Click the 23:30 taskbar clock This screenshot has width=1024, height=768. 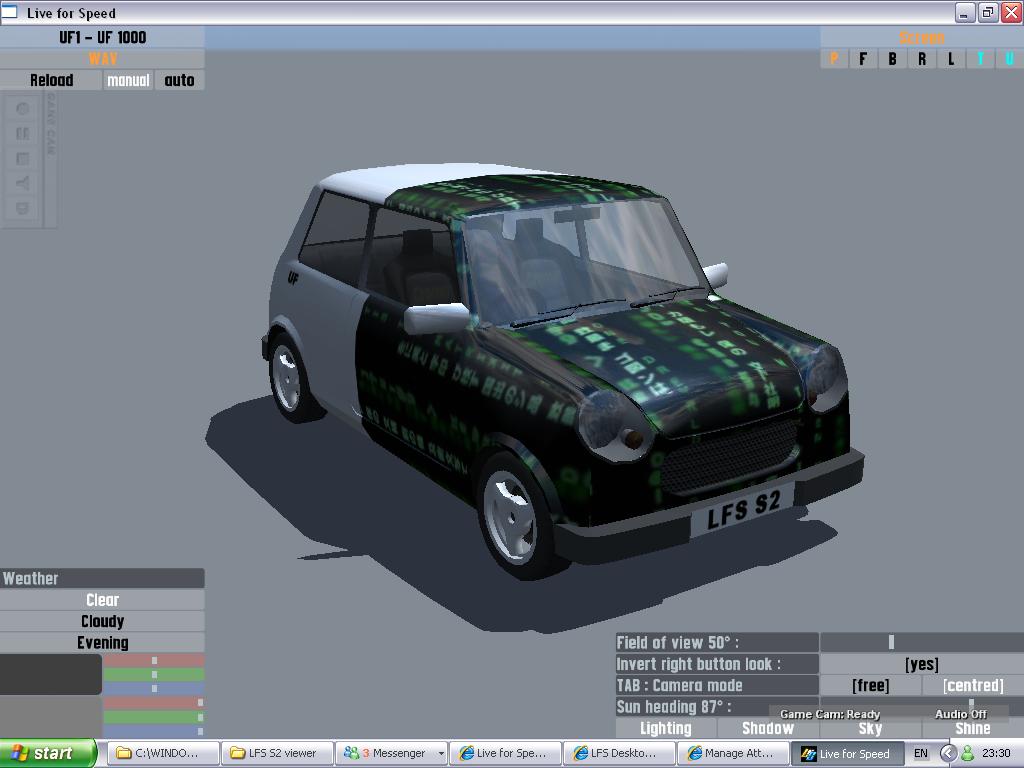(x=996, y=754)
